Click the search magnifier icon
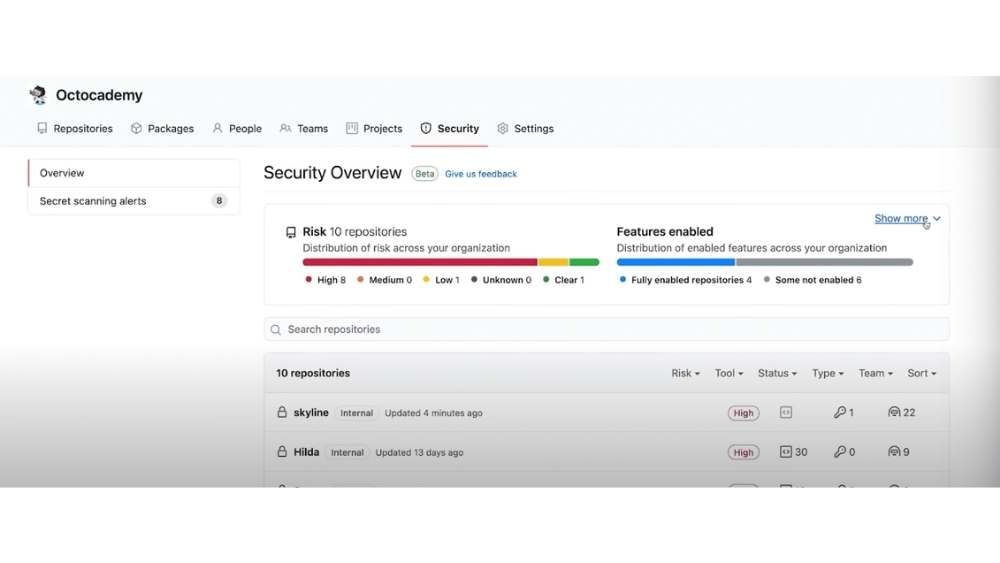The image size is (1000, 563). click(x=276, y=330)
